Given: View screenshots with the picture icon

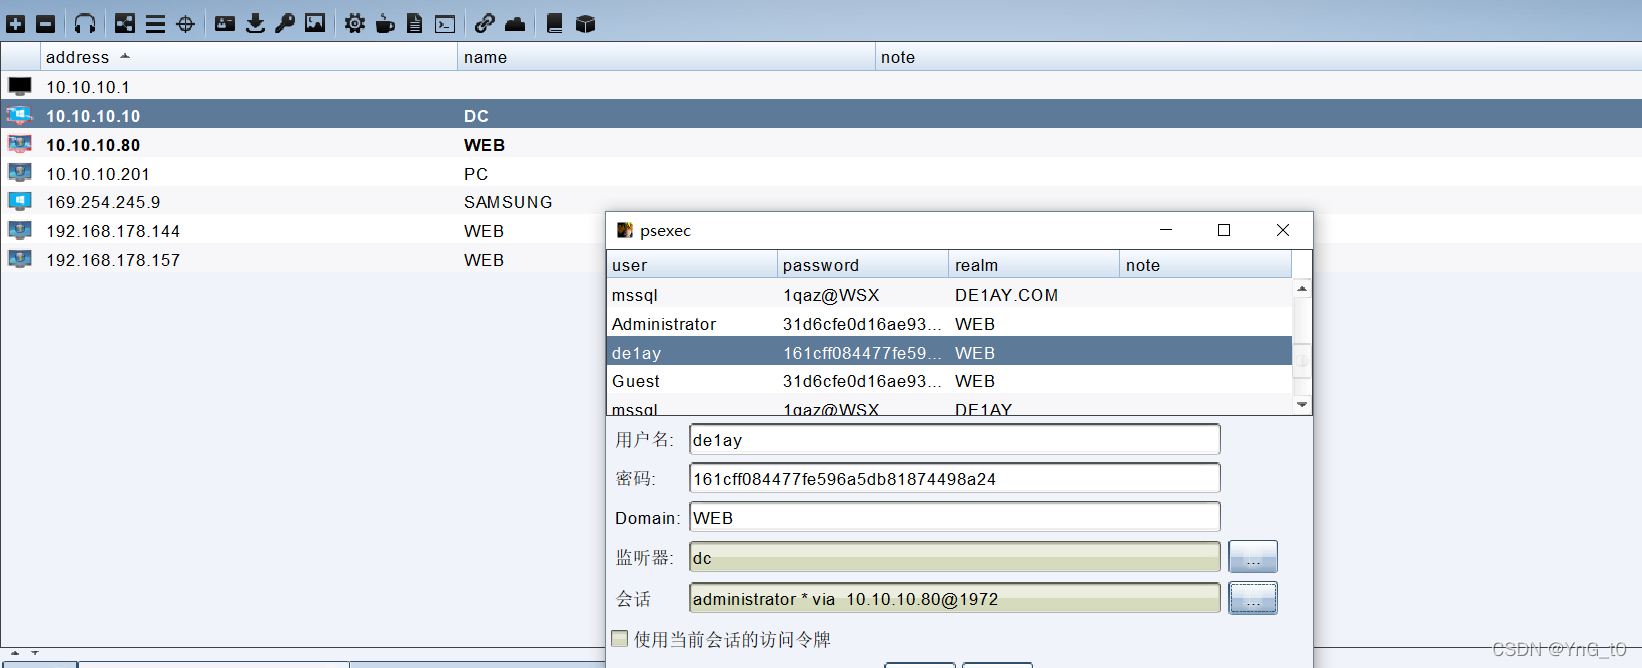Looking at the screenshot, I should [x=315, y=23].
